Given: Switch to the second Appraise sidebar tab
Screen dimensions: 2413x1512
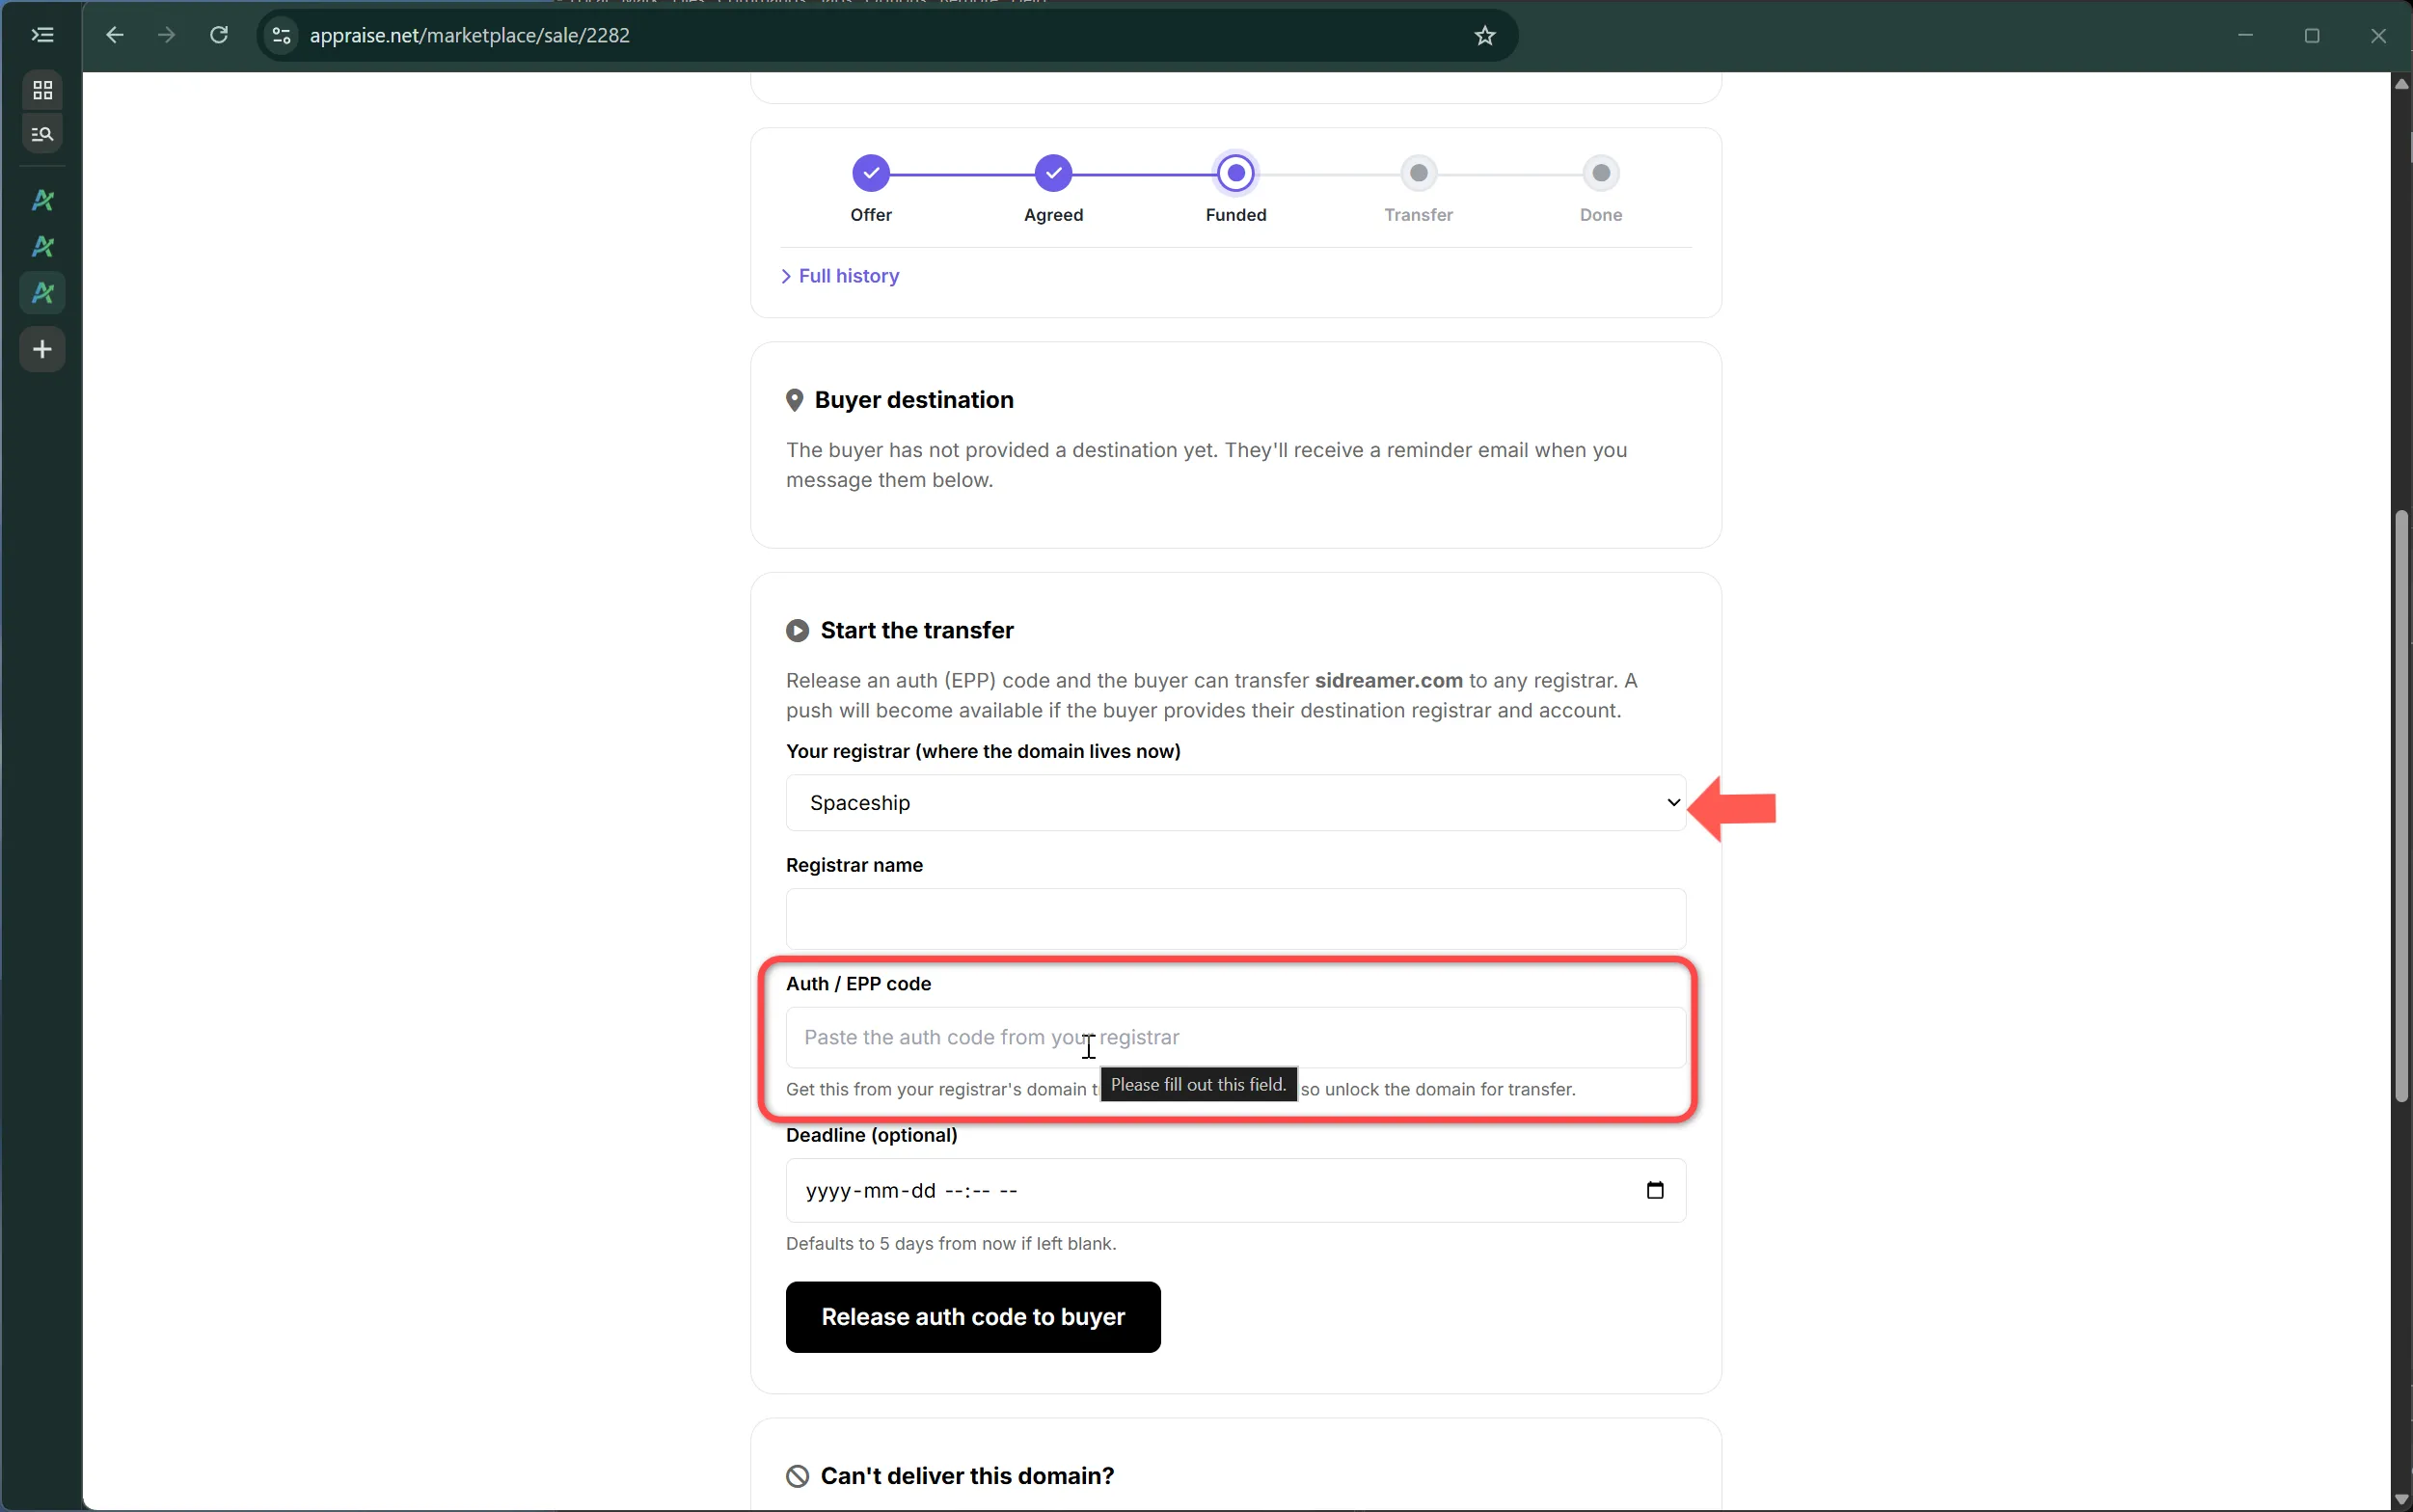Looking at the screenshot, I should pyautogui.click(x=42, y=246).
